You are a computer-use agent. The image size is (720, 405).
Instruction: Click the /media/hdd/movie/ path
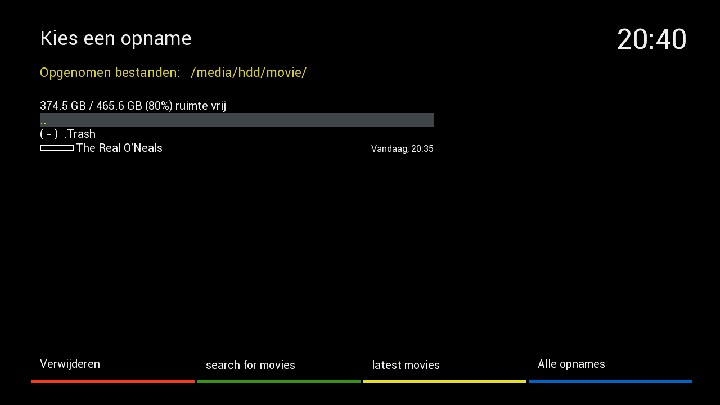[x=249, y=73]
